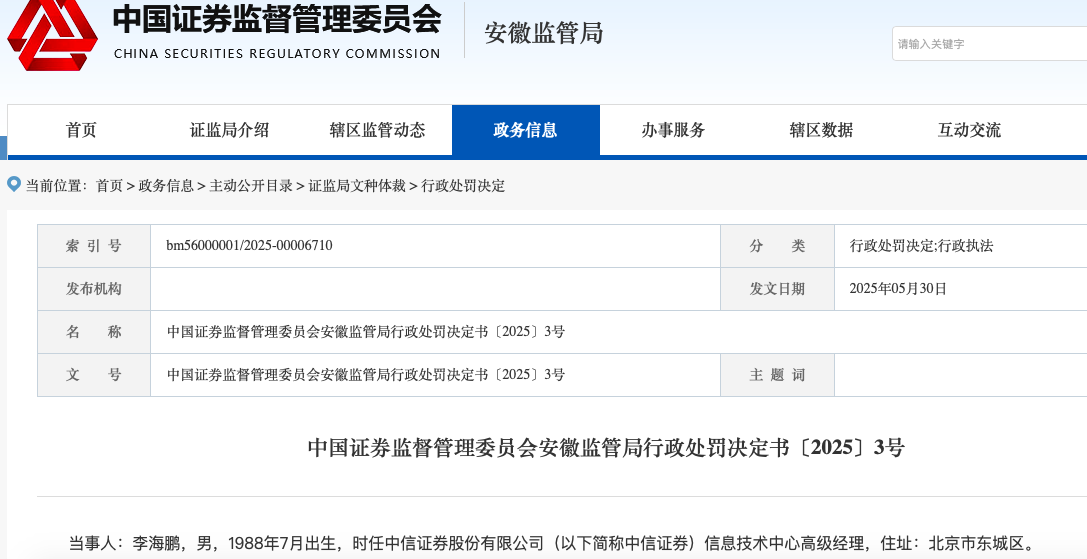Open the 首页 navigation tab
This screenshot has height=559, width=1087.
pos(81,130)
